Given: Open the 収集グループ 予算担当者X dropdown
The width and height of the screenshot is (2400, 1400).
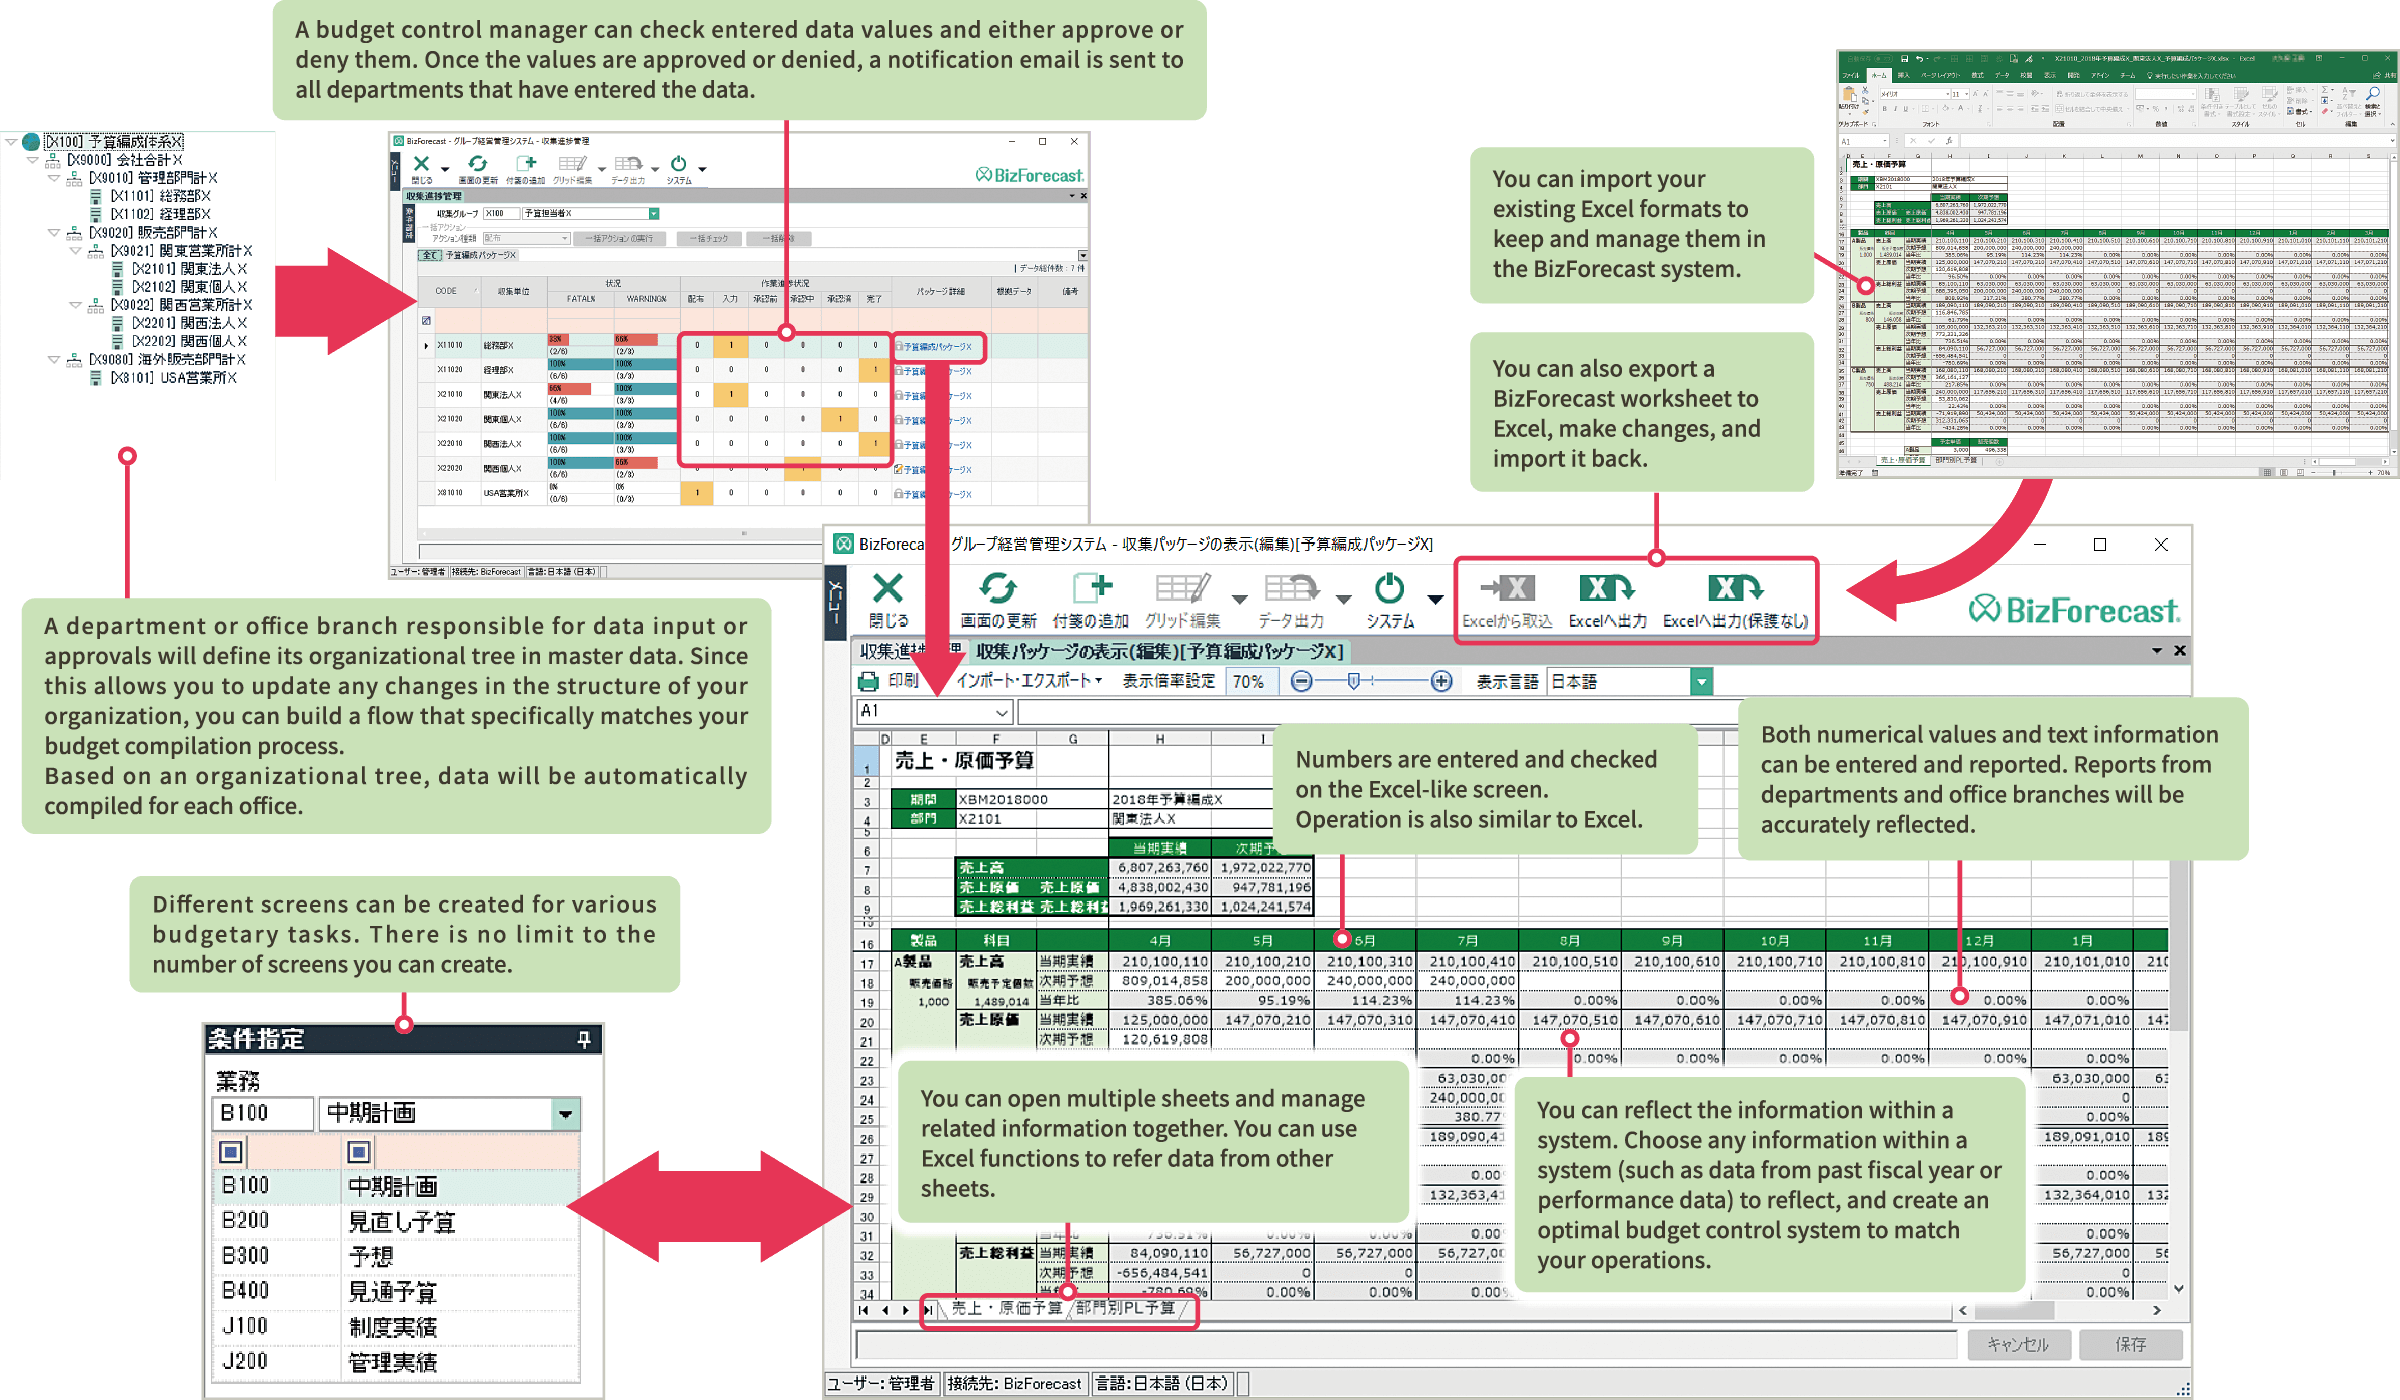Looking at the screenshot, I should (654, 214).
